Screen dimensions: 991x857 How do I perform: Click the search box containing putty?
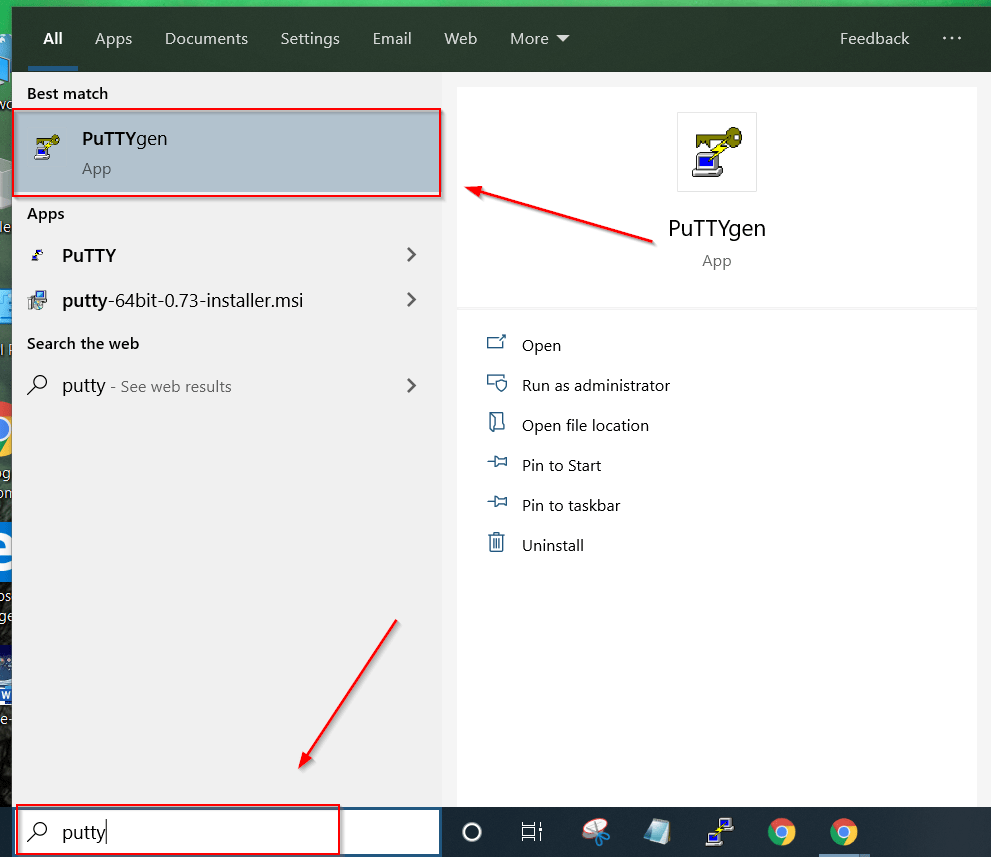tap(178, 831)
